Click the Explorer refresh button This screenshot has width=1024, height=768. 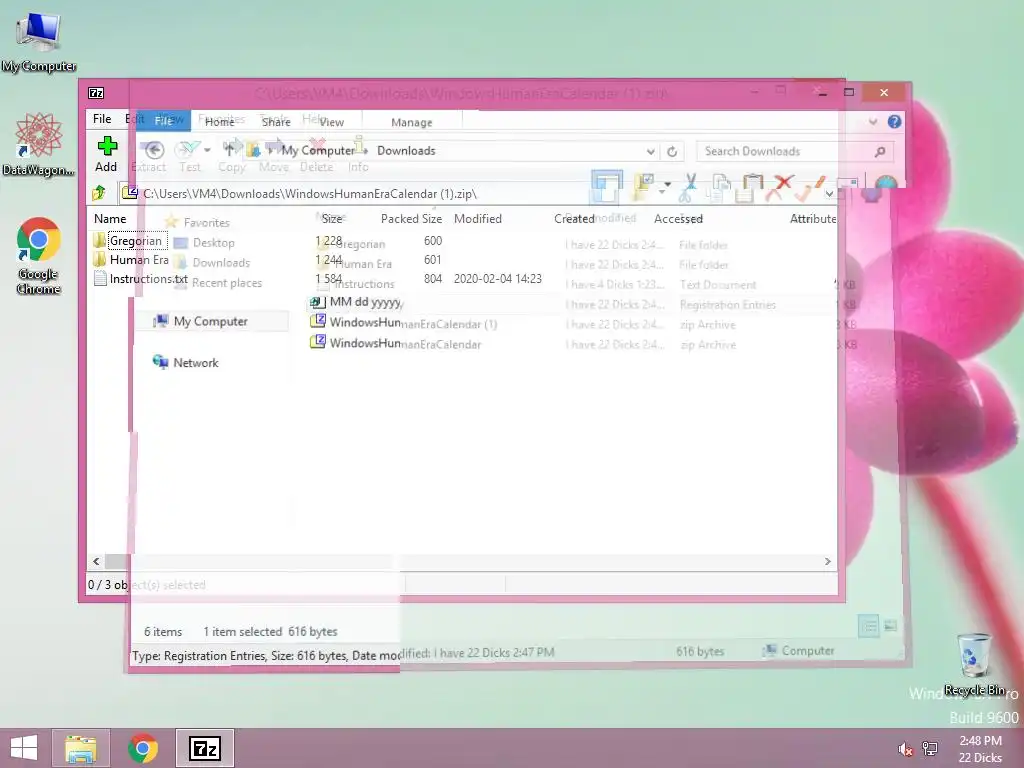672,152
